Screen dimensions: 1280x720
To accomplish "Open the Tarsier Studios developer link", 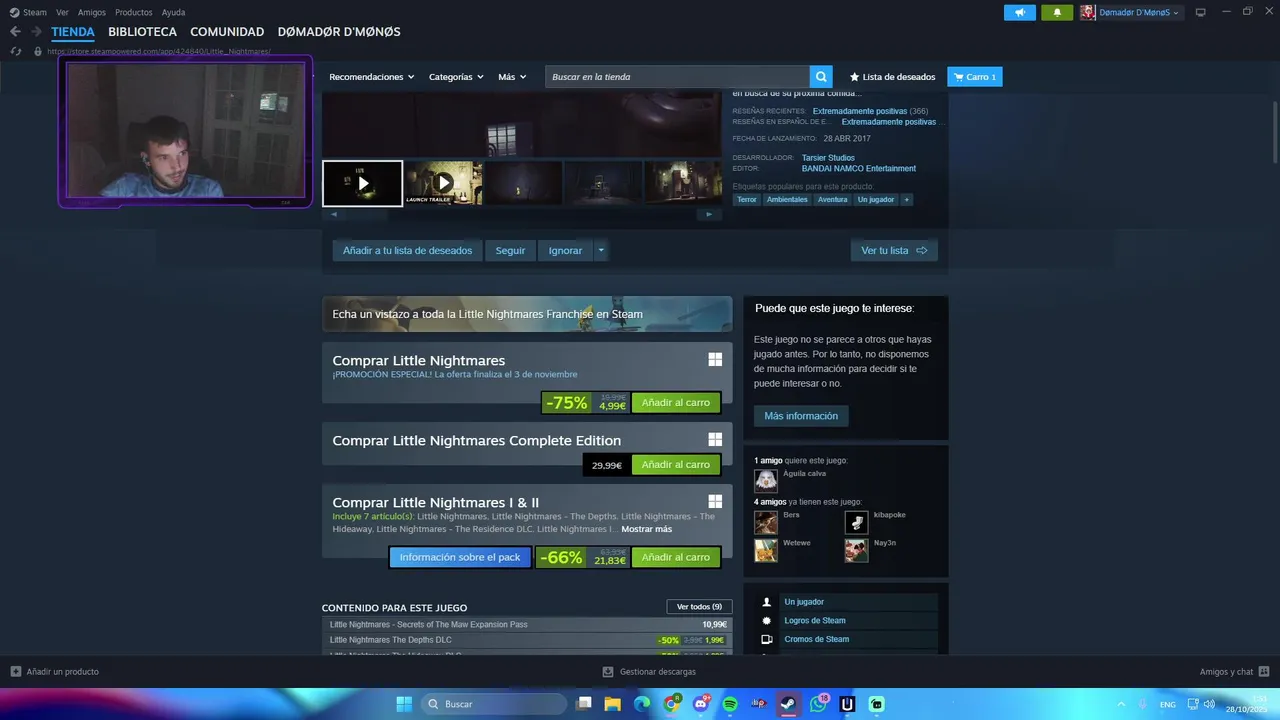I will pyautogui.click(x=828, y=158).
